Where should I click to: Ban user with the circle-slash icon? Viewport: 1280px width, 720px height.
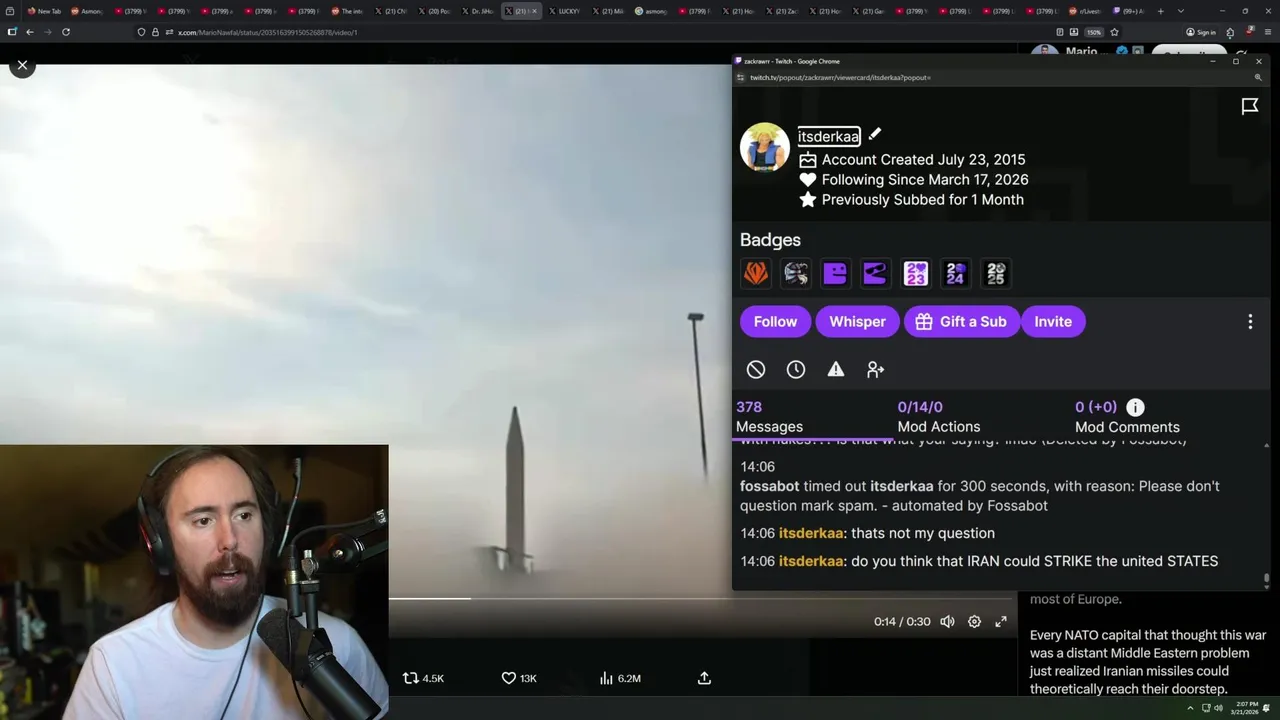coord(756,369)
